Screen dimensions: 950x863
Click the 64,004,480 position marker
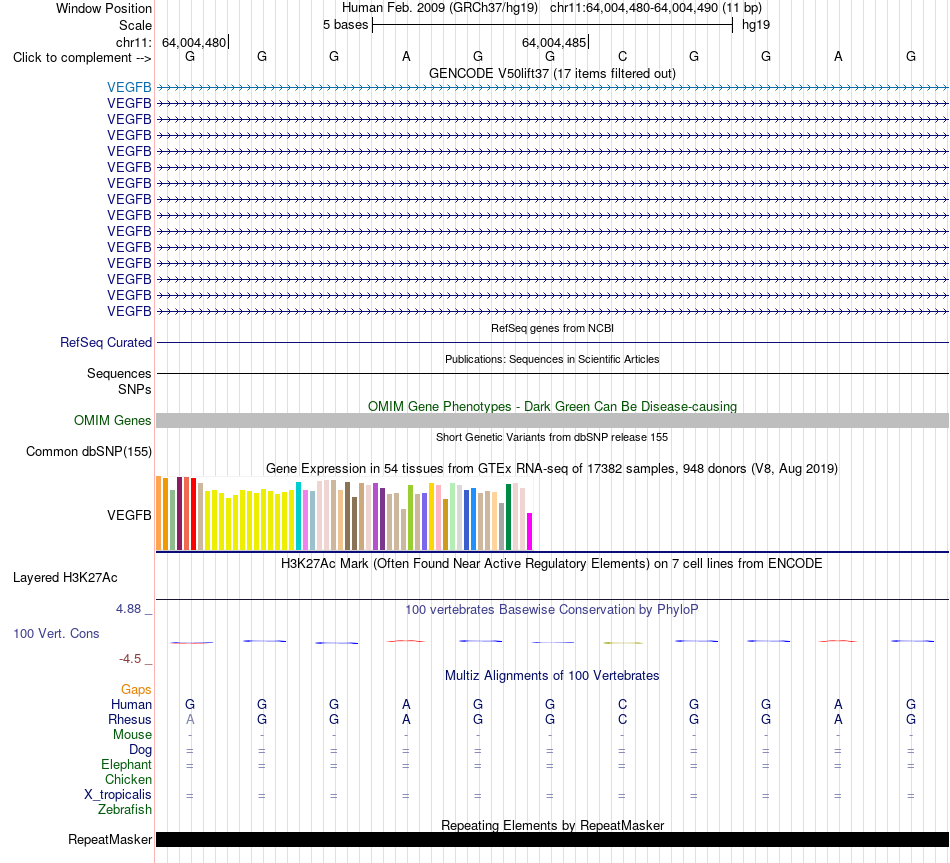pyautogui.click(x=194, y=42)
